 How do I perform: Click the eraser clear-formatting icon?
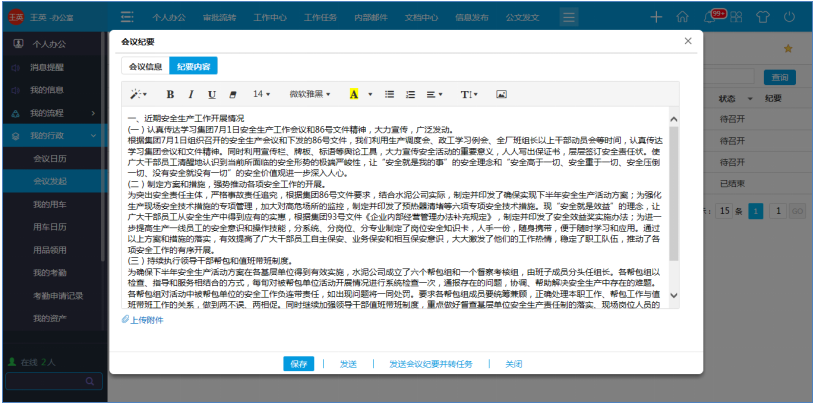[x=232, y=94]
